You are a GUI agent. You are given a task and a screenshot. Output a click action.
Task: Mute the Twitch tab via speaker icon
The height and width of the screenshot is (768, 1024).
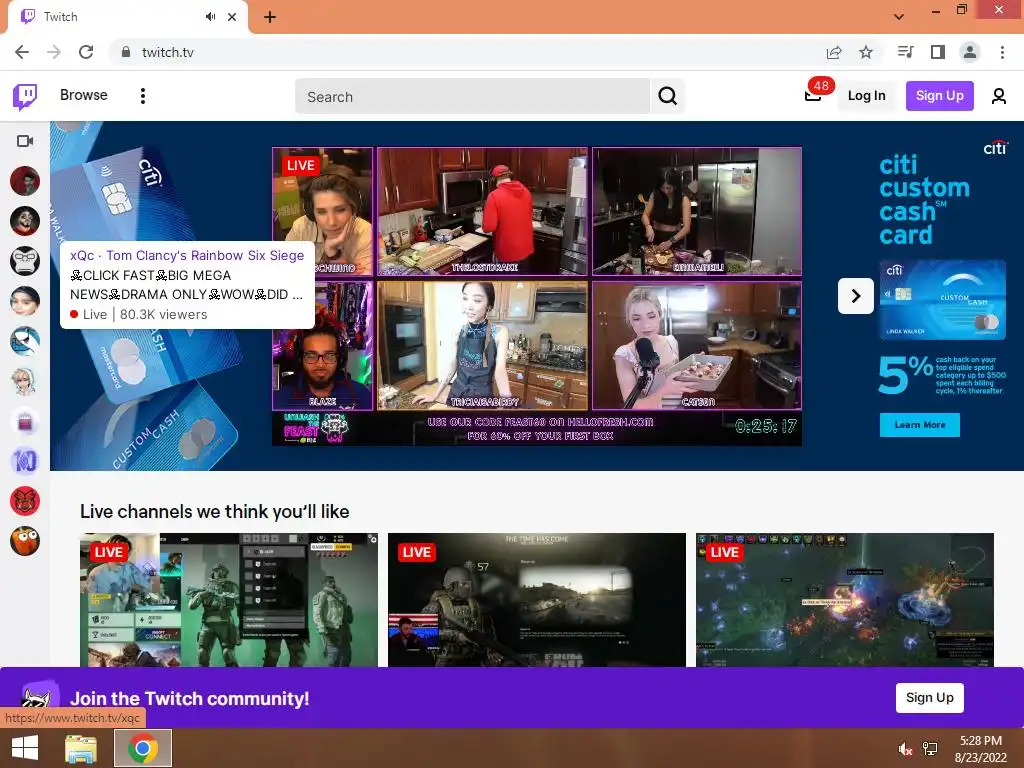(210, 17)
